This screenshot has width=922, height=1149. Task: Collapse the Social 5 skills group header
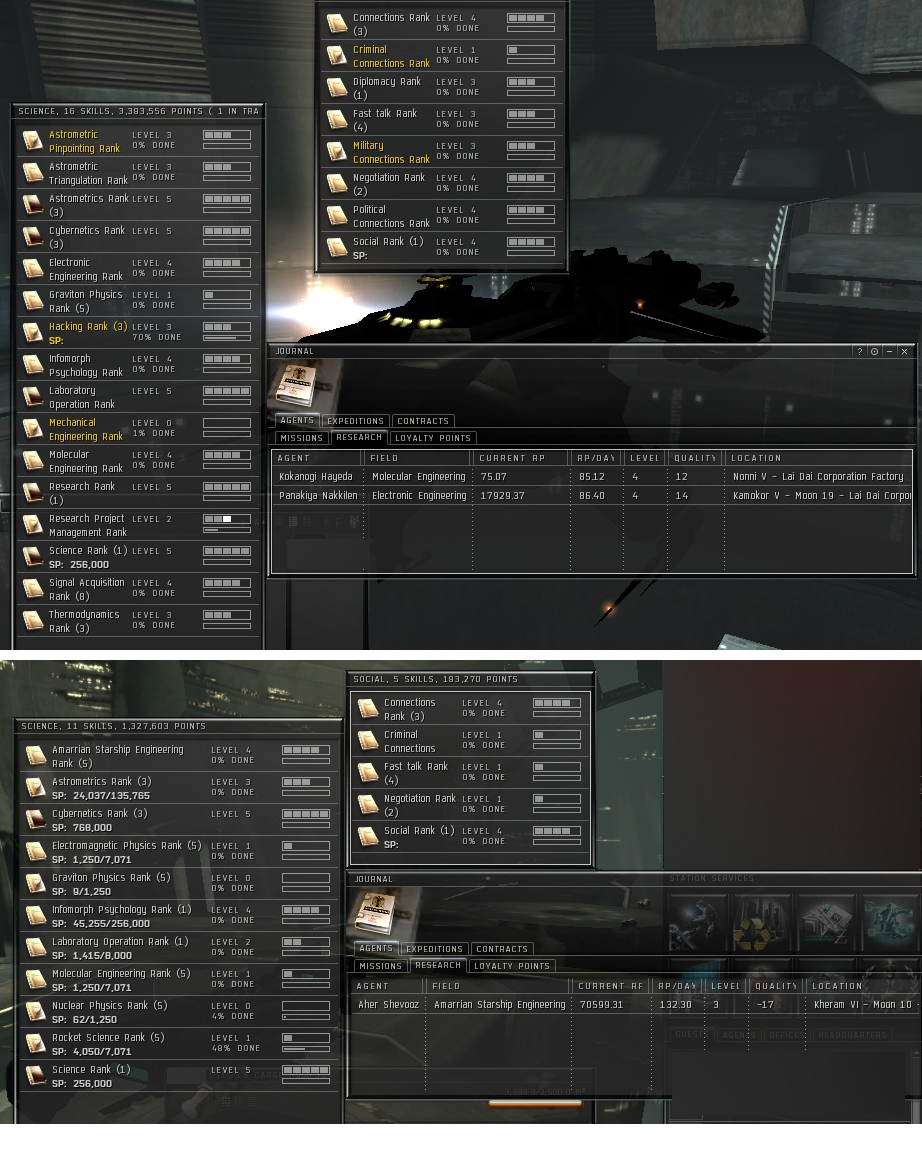click(470, 679)
